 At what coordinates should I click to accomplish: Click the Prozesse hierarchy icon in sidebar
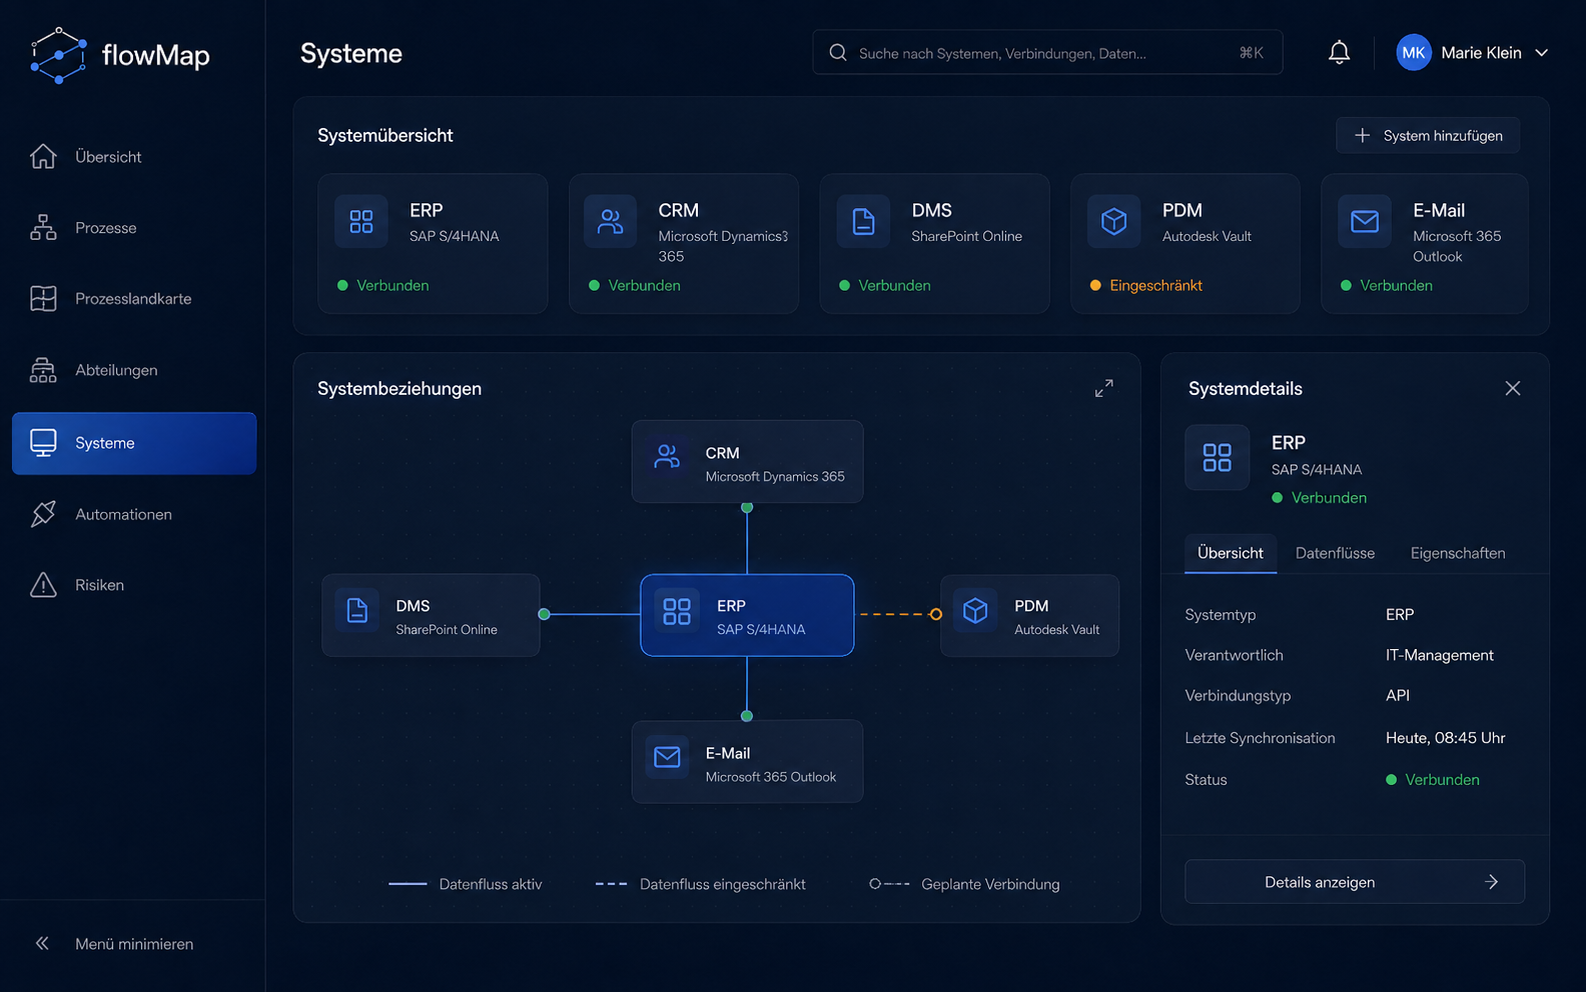point(43,227)
